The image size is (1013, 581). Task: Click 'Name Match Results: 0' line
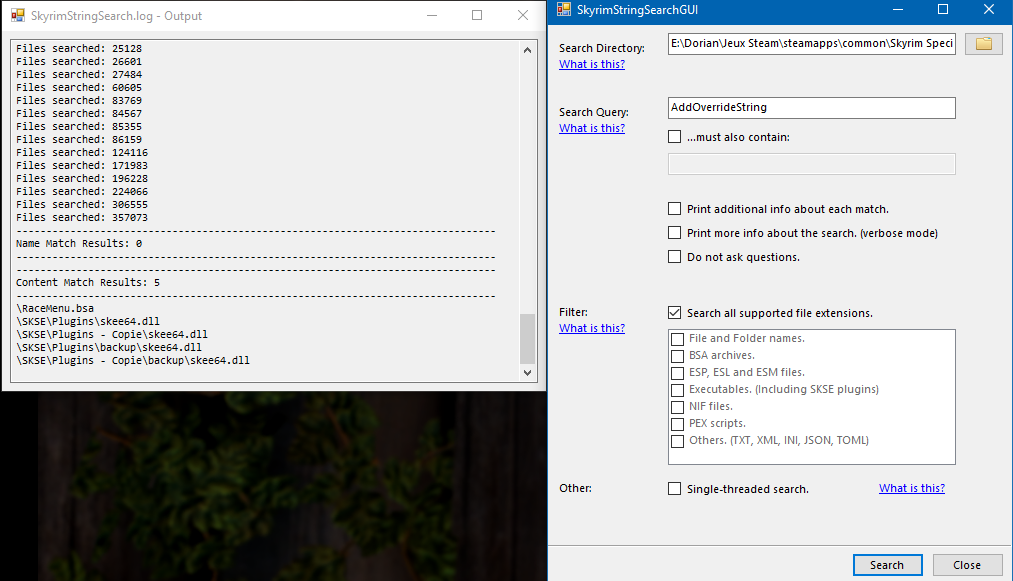click(79, 244)
